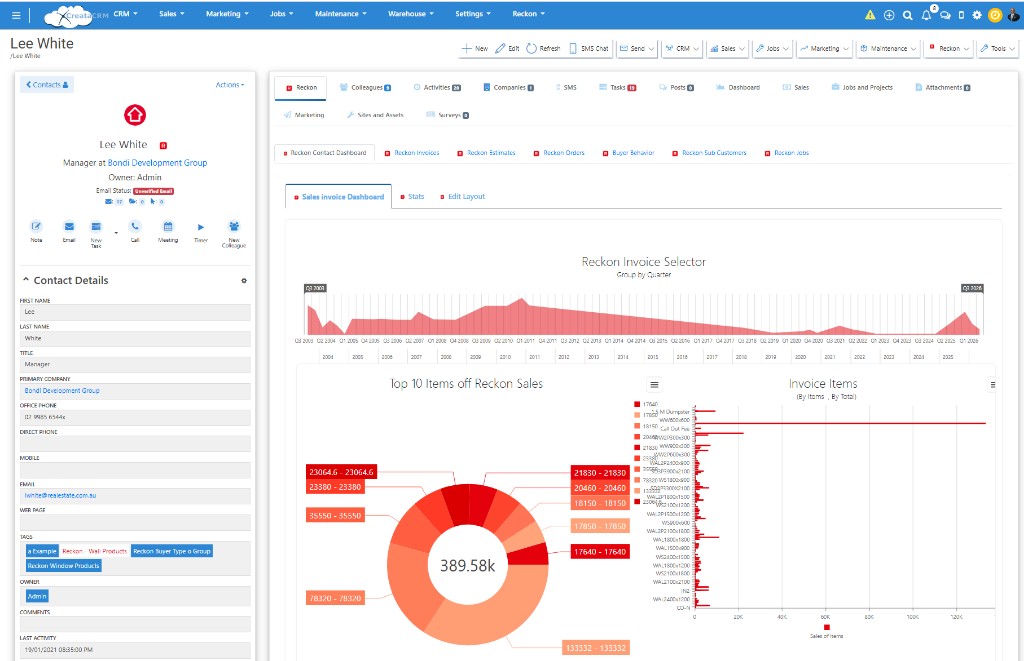Click the yellow clock timer icon

tap(995, 15)
